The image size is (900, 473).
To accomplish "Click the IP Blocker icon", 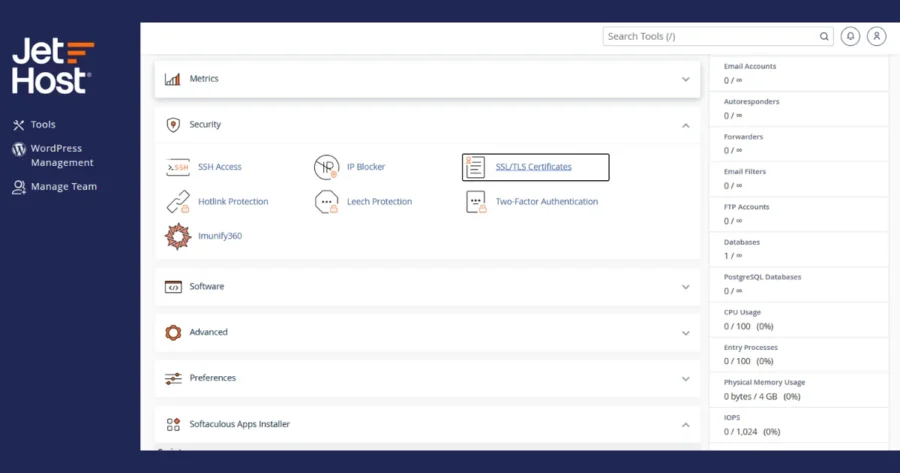I will pyautogui.click(x=327, y=167).
